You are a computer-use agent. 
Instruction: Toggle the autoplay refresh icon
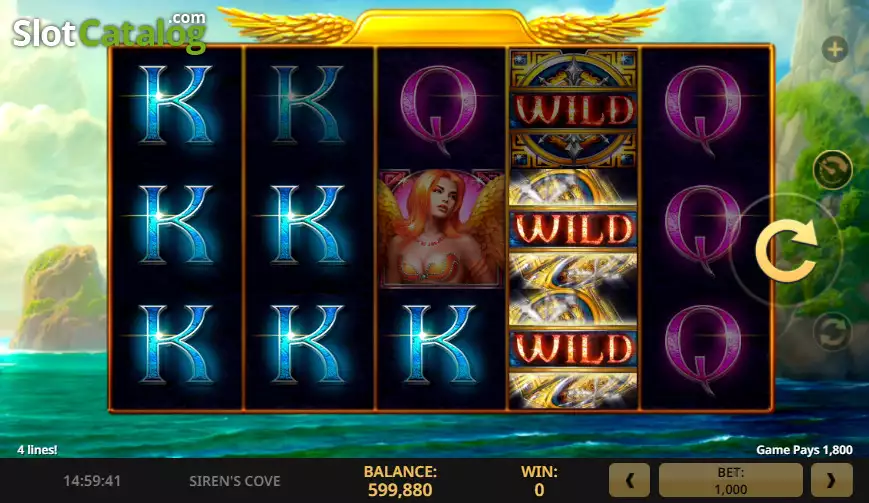832,331
